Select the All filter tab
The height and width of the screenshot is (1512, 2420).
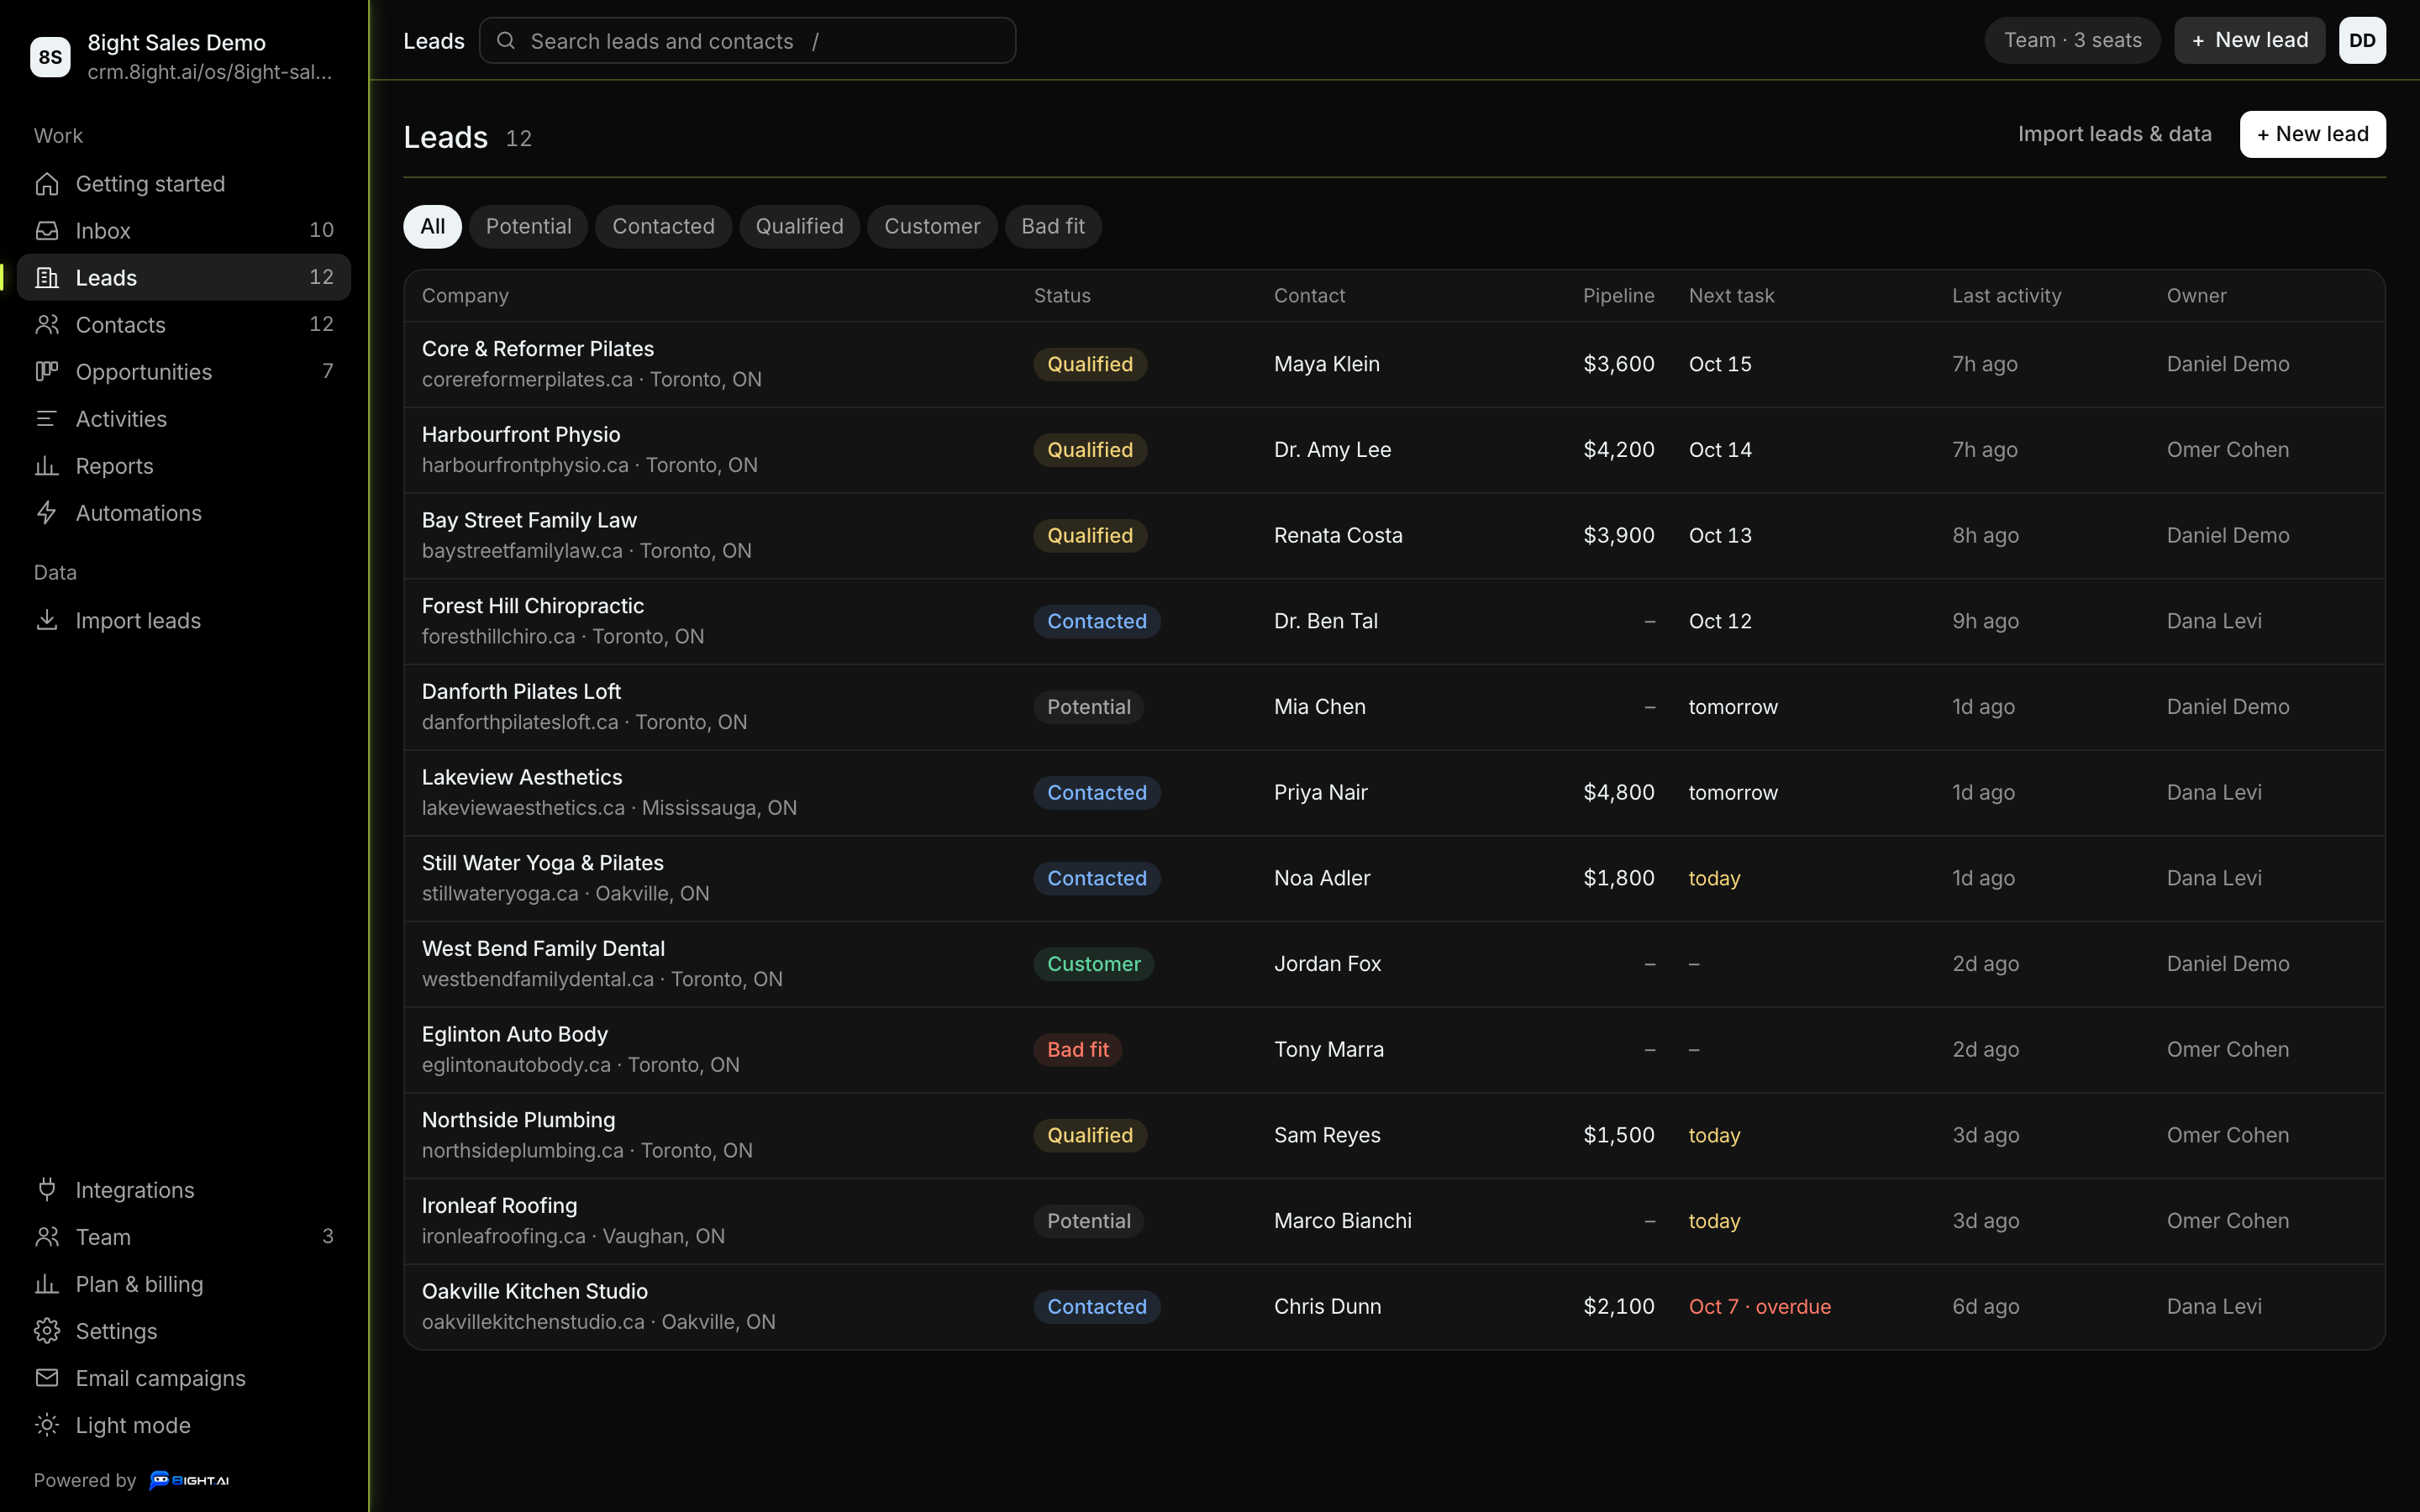coord(432,227)
